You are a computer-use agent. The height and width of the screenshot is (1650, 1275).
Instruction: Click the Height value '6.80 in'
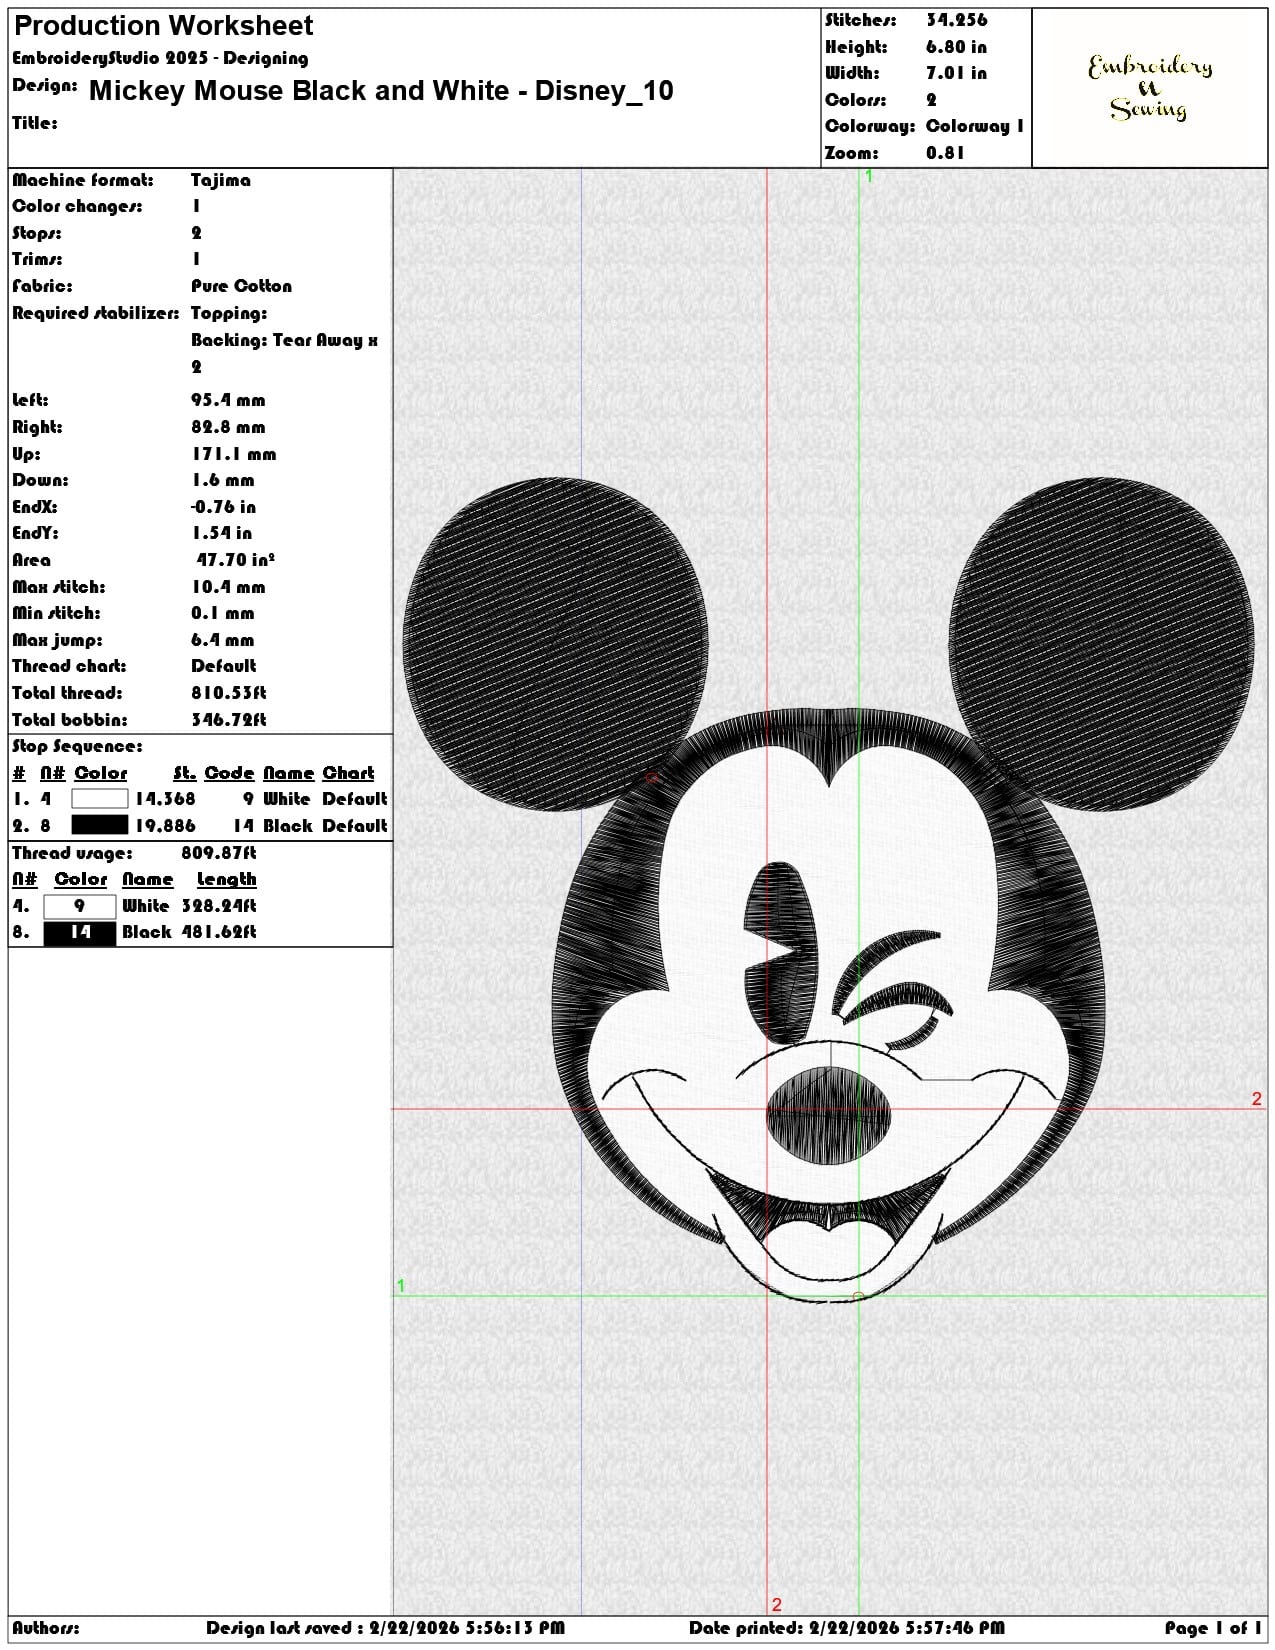956,47
